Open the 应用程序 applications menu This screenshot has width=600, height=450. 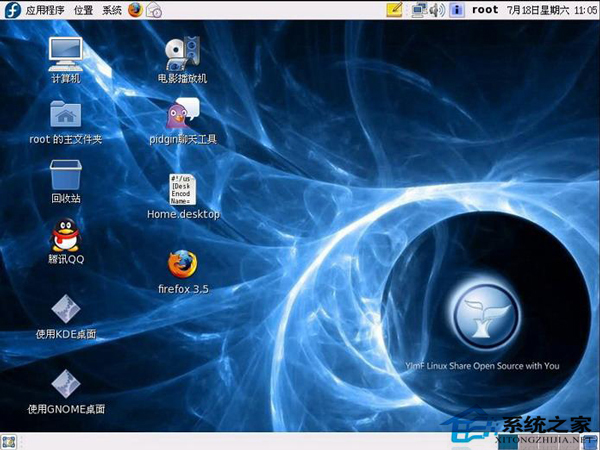coord(45,10)
